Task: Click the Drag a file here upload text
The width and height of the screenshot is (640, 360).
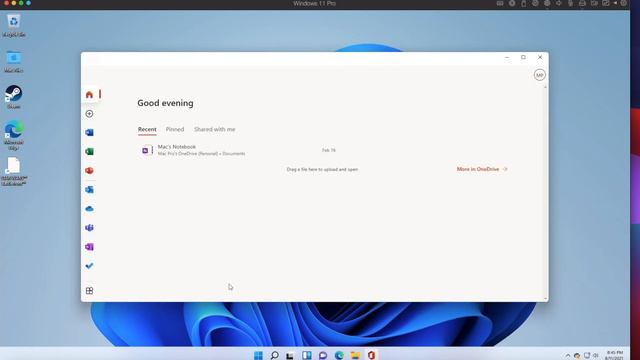Action: (322, 169)
